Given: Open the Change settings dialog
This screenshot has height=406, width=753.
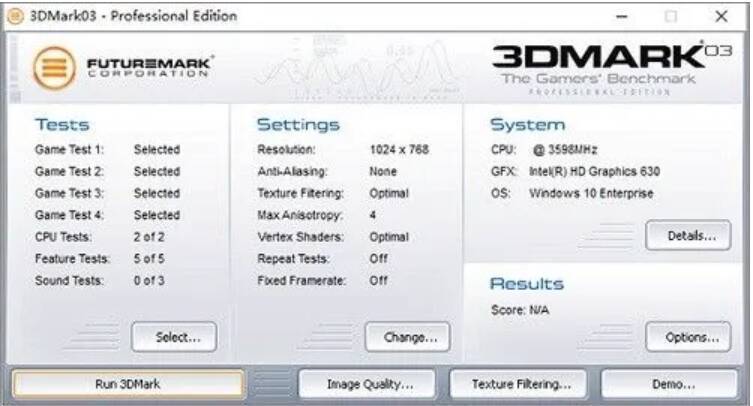Looking at the screenshot, I should coord(408,337).
